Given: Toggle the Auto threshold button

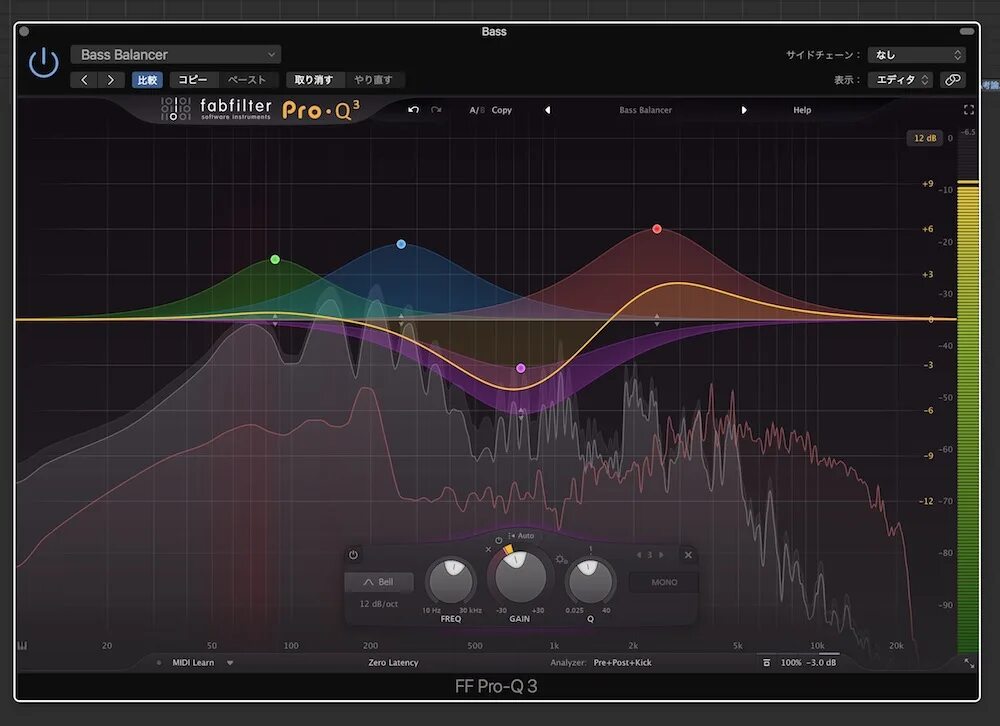Looking at the screenshot, I should [521, 535].
